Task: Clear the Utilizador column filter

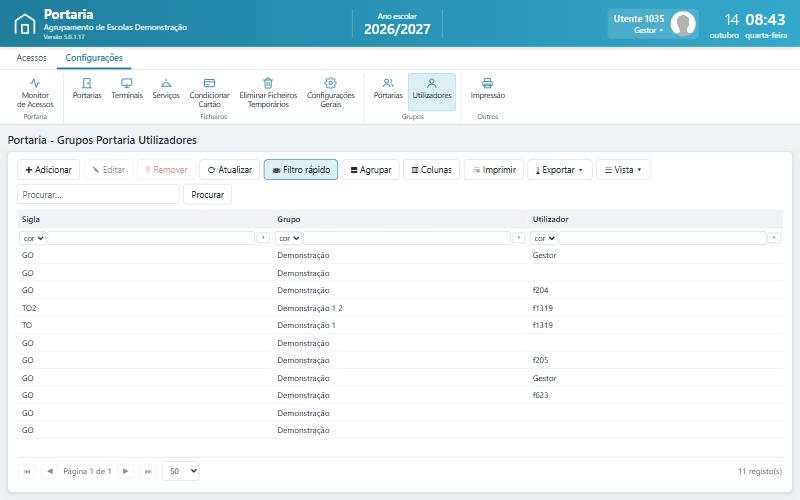Action: click(774, 238)
